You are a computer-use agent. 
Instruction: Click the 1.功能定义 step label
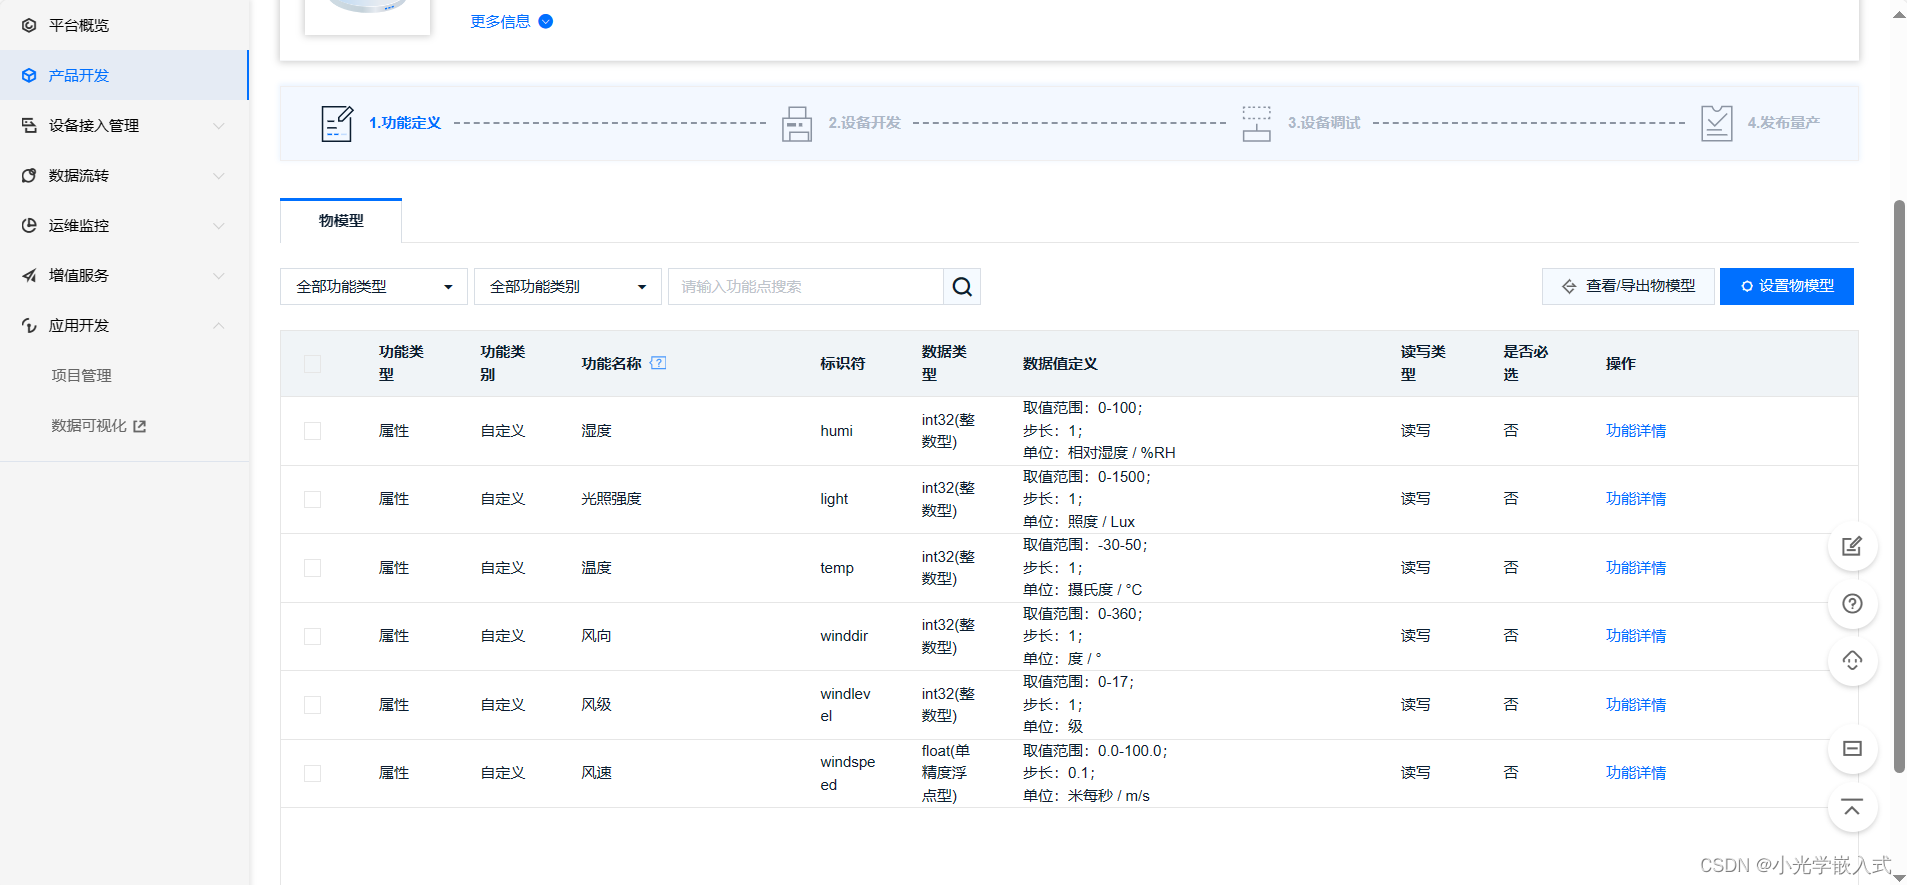[x=405, y=123]
